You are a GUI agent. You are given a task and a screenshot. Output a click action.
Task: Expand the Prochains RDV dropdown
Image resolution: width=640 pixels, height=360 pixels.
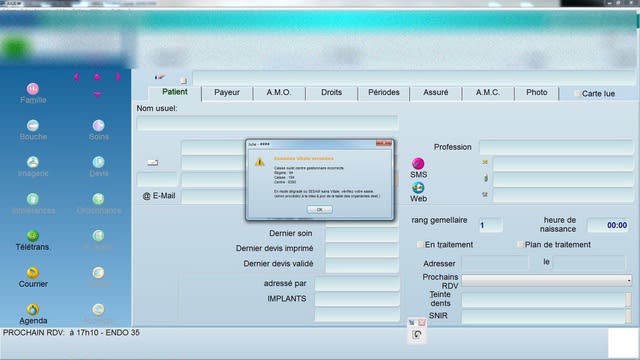pyautogui.click(x=629, y=280)
